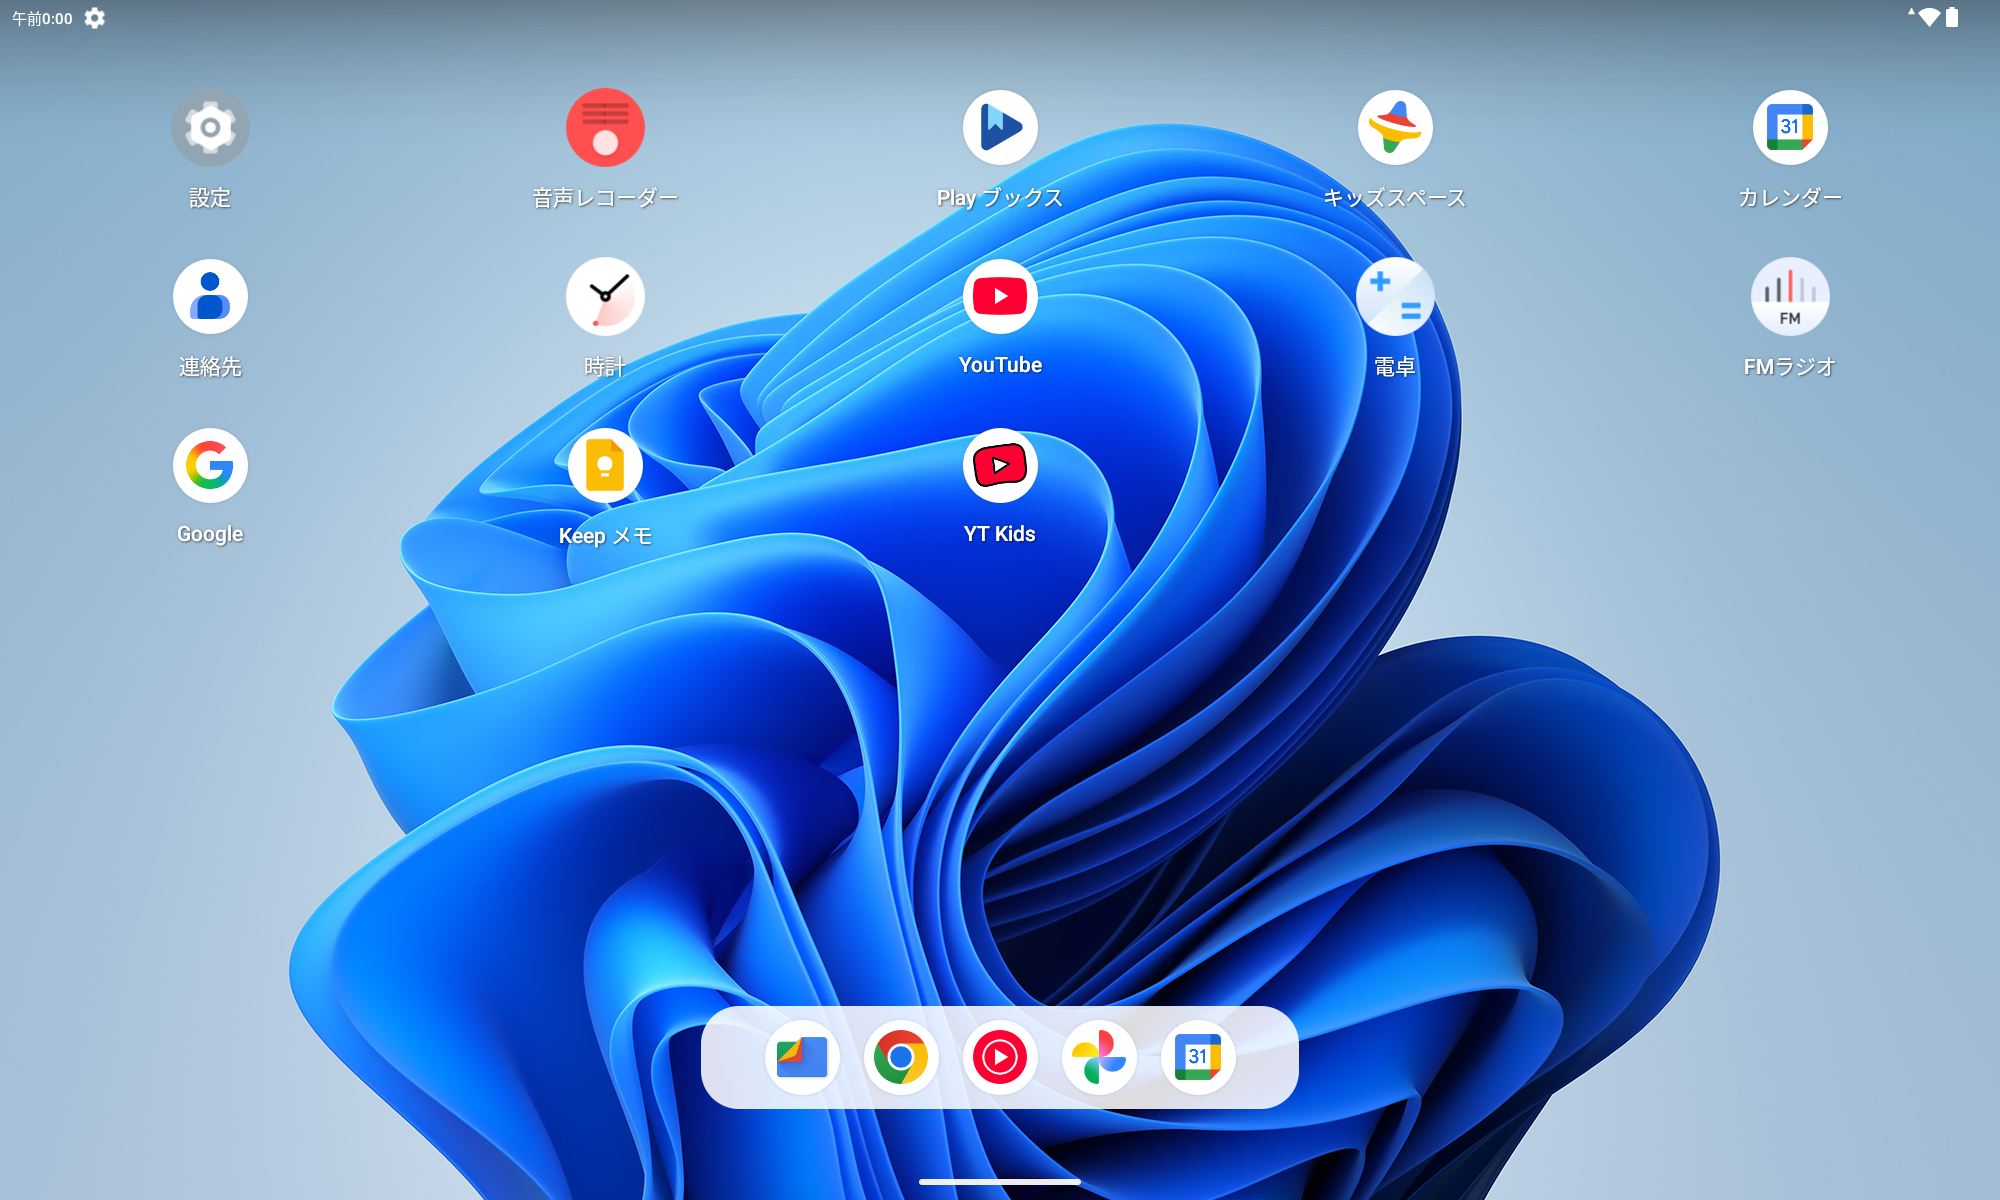Open カレンダー app on home screen

1790,128
